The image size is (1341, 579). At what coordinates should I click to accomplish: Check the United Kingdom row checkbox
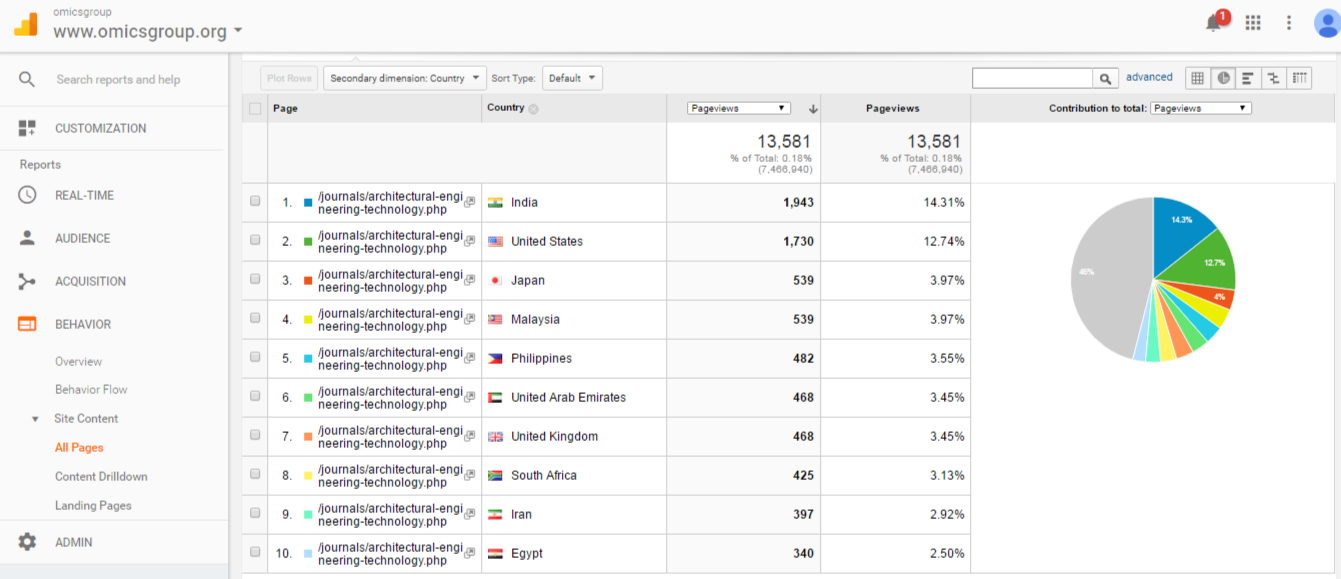point(255,435)
